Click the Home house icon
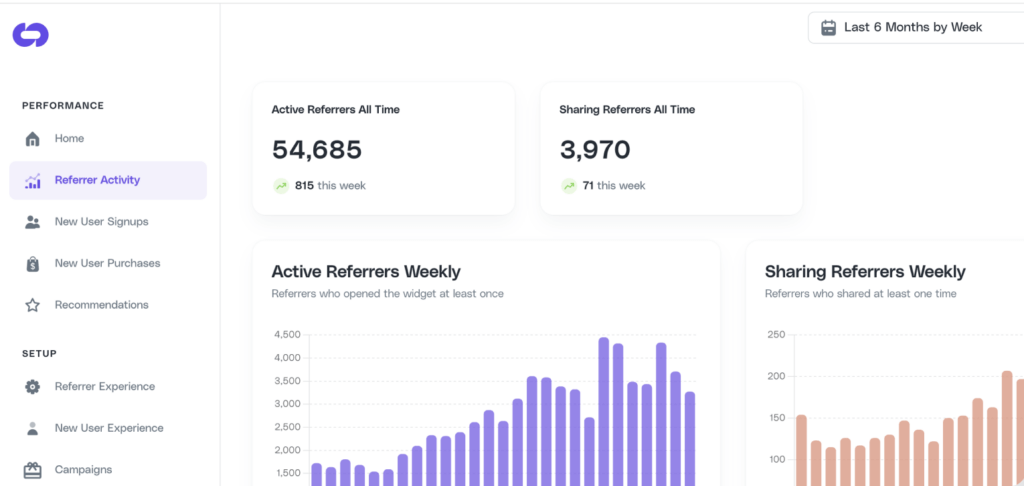Image resolution: width=1024 pixels, height=486 pixels. coord(32,139)
